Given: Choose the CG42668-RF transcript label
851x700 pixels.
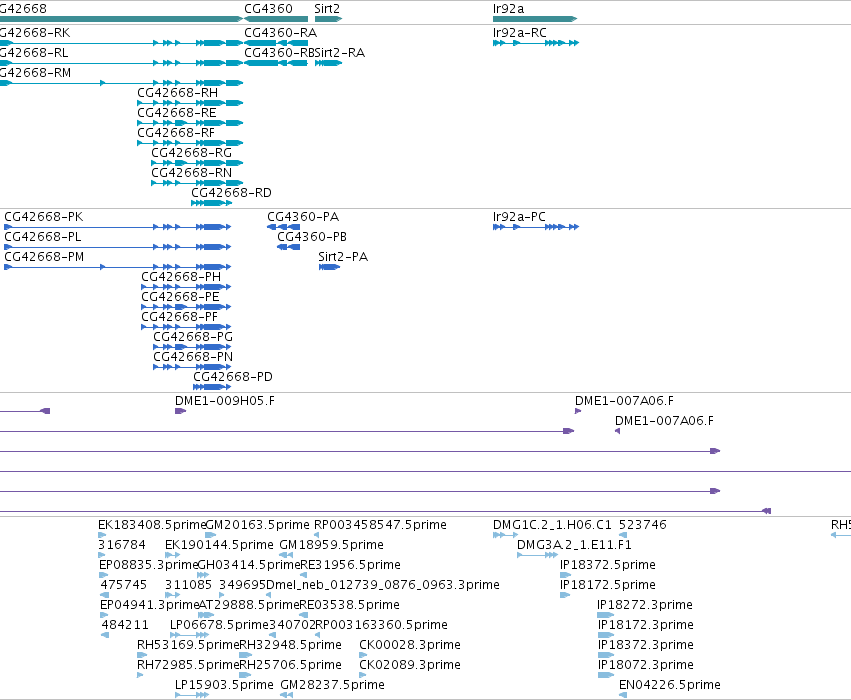Looking at the screenshot, I should coord(176,133).
